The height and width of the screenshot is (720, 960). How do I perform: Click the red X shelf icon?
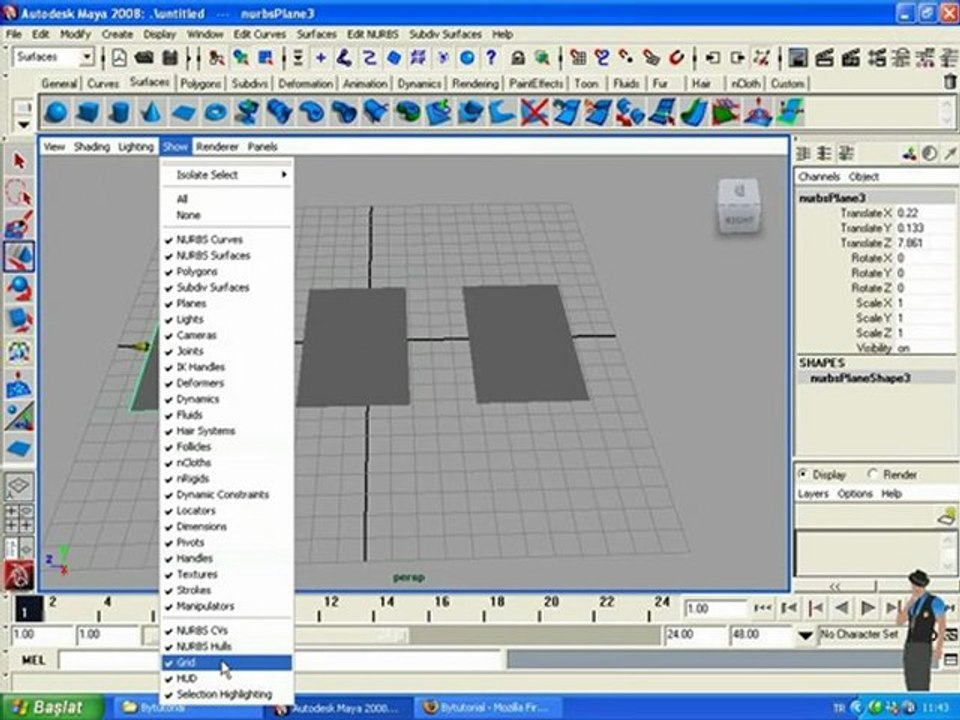pyautogui.click(x=534, y=113)
